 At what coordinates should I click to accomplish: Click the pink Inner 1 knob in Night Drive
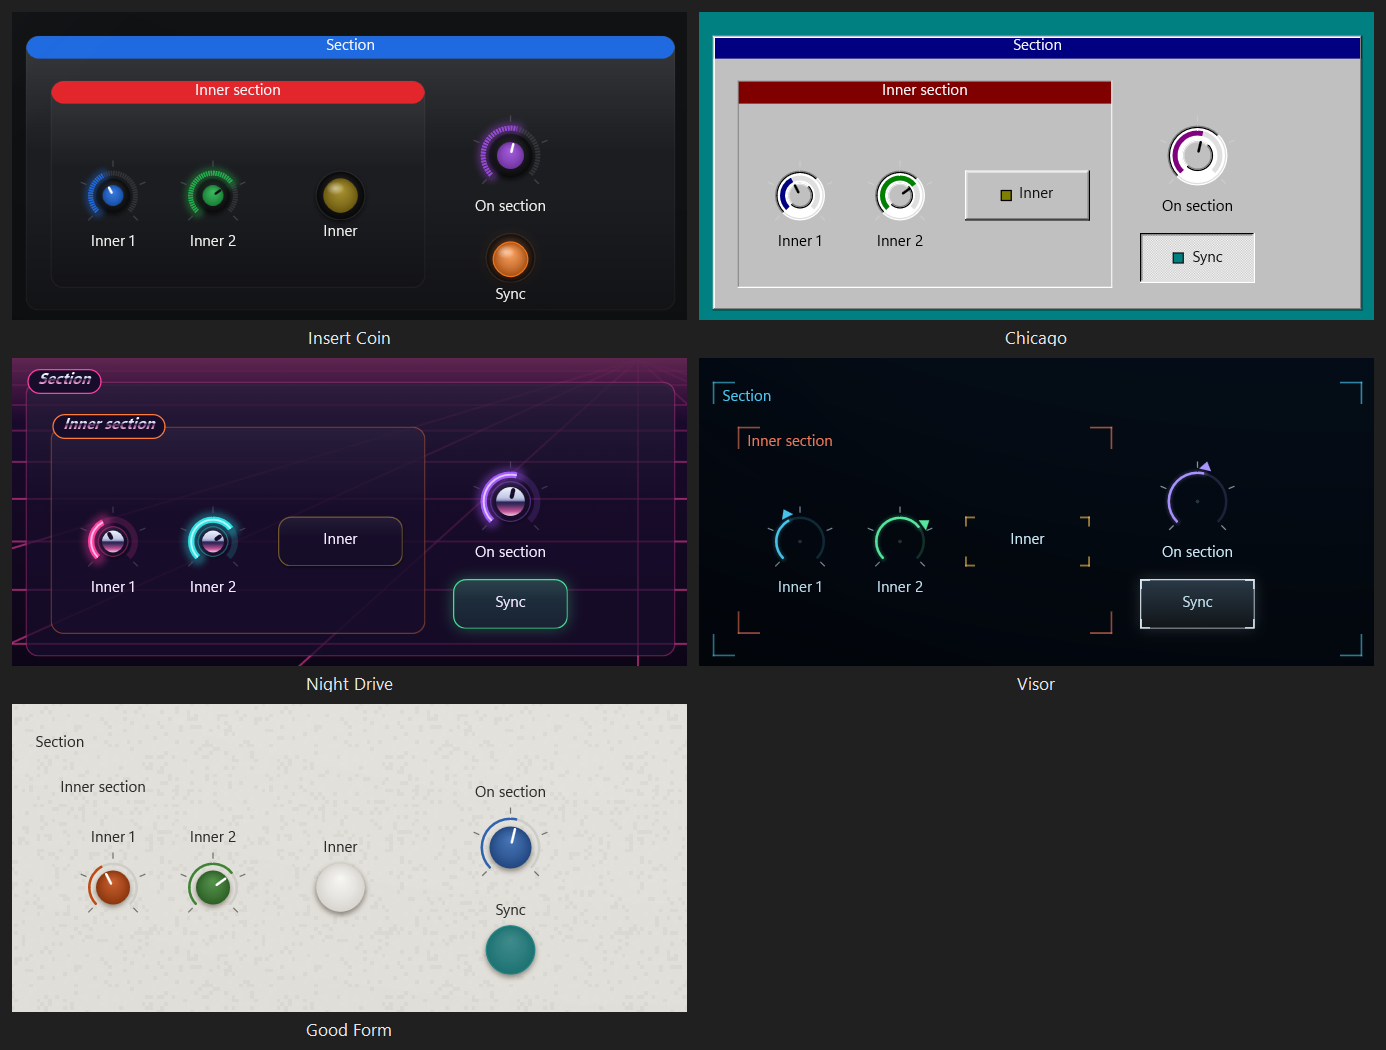pos(113,541)
